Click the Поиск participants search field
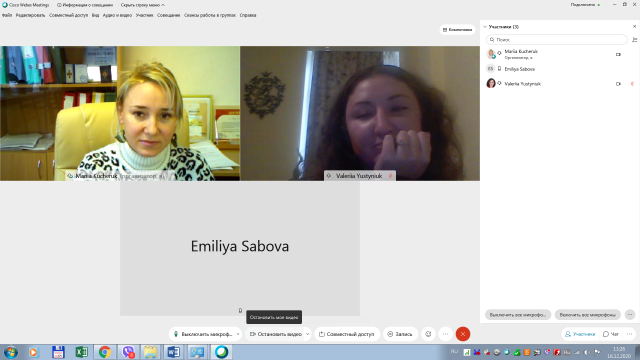This screenshot has height=360, width=640. click(x=557, y=40)
